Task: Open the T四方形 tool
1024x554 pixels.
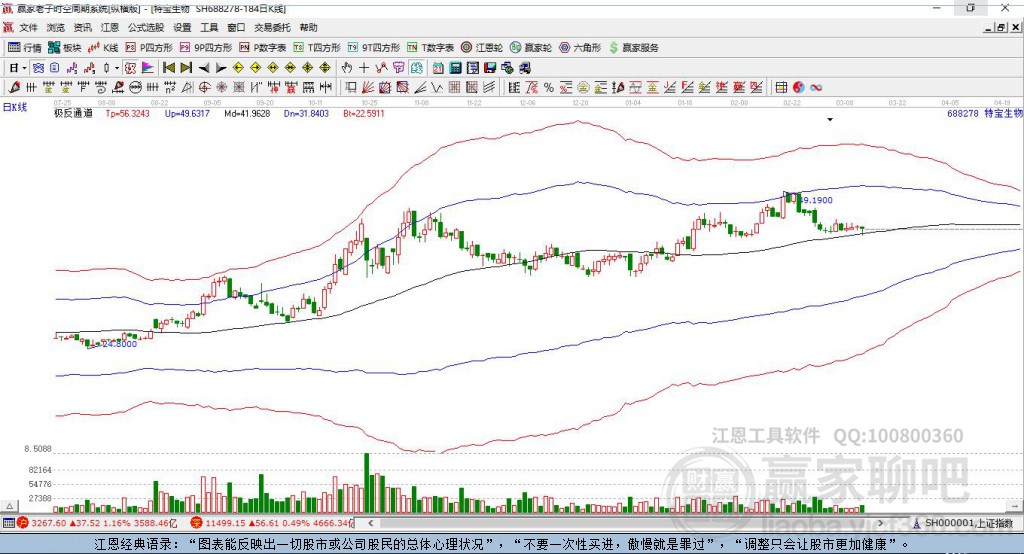Action: (317, 48)
